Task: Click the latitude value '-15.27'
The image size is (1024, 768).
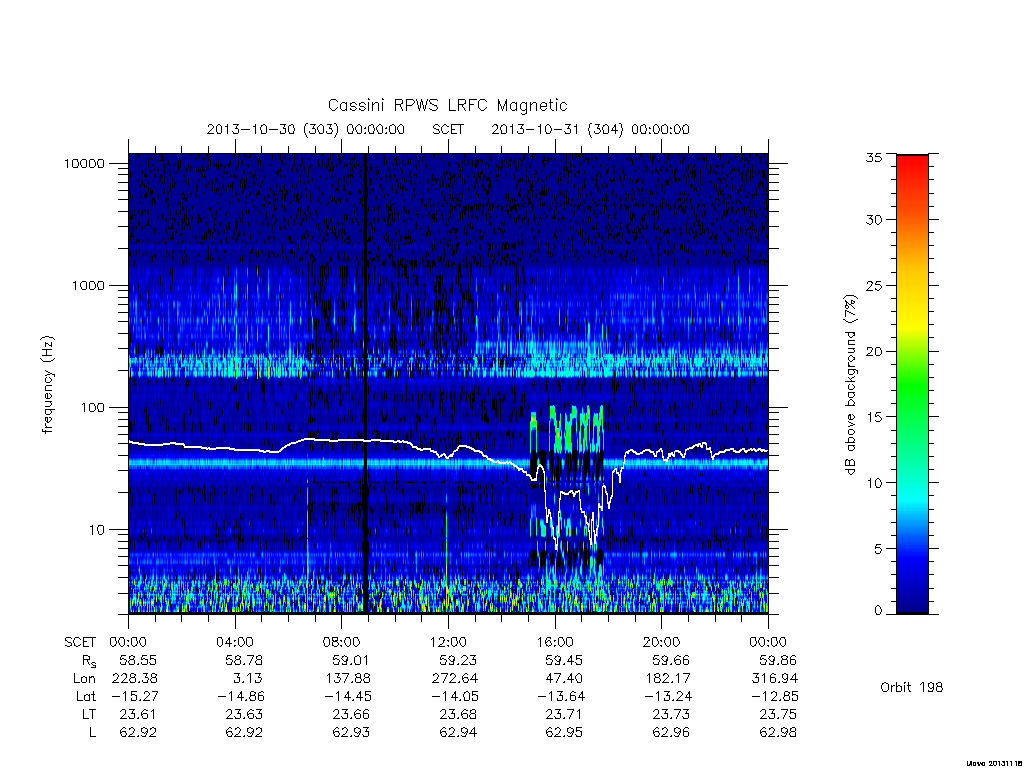Action: (133, 696)
